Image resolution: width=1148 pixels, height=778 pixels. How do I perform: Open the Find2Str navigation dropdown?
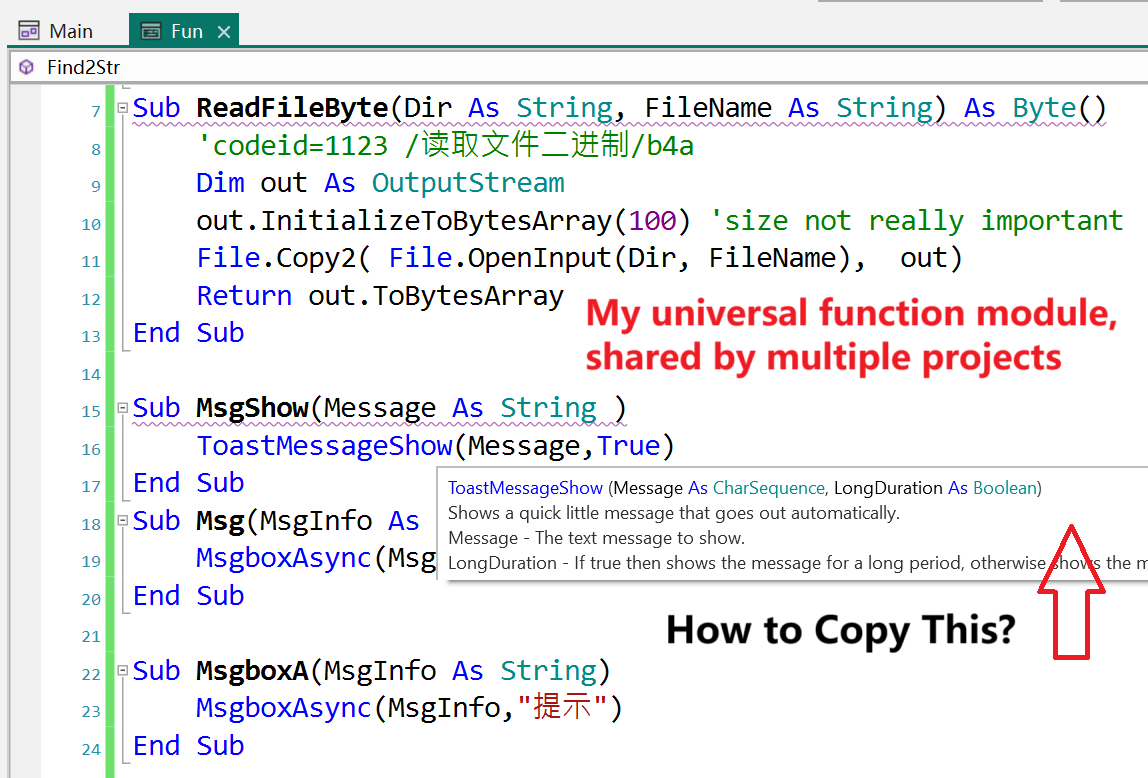point(85,67)
